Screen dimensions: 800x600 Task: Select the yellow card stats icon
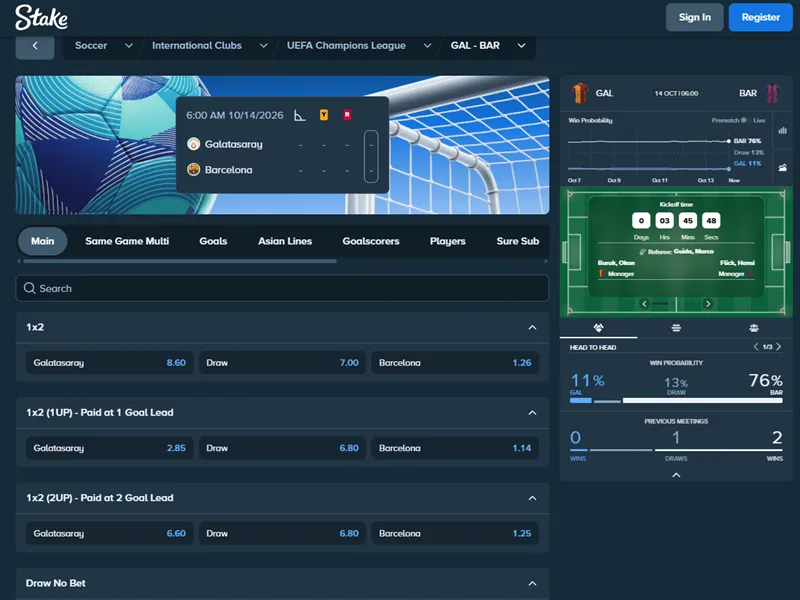pos(323,115)
